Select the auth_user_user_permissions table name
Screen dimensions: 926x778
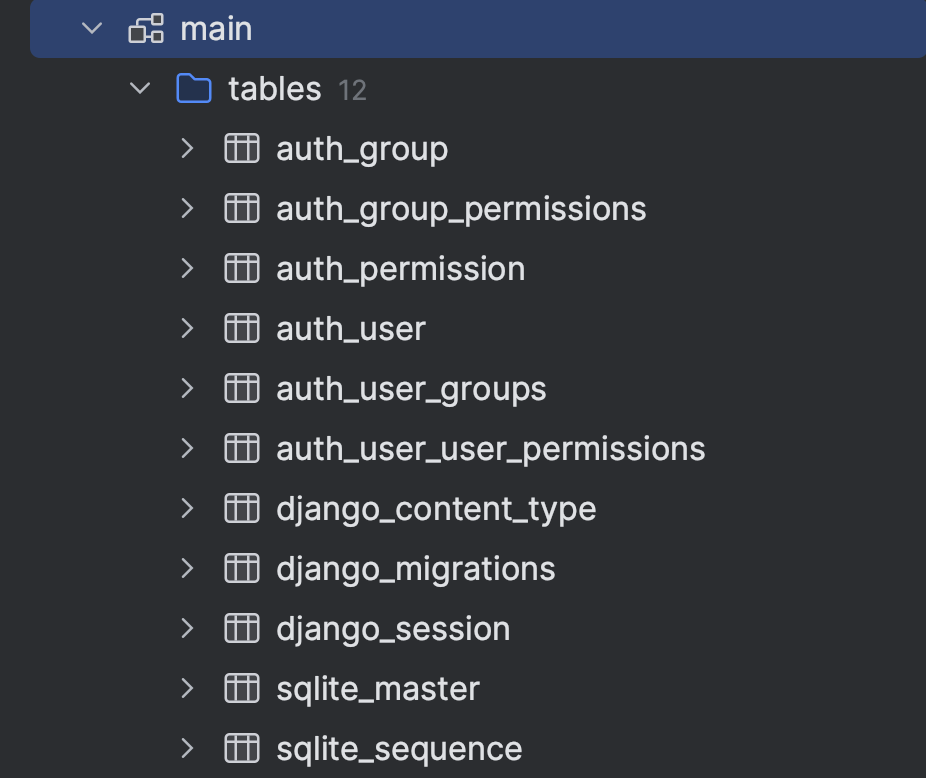pyautogui.click(x=490, y=449)
